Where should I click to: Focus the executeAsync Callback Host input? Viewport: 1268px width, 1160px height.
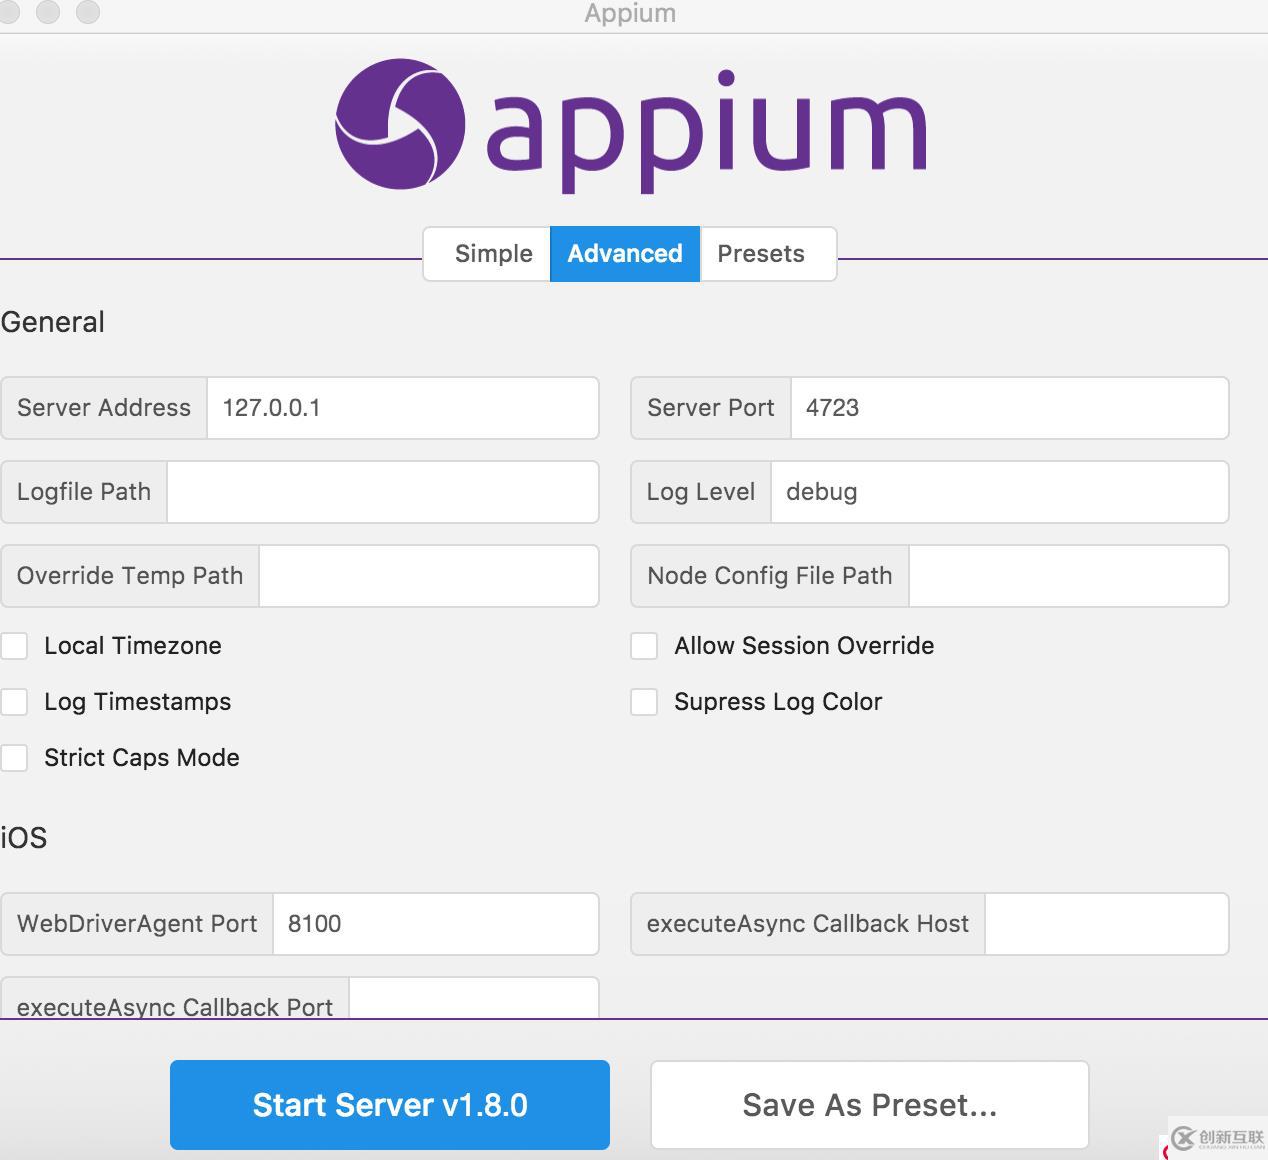pos(1106,924)
